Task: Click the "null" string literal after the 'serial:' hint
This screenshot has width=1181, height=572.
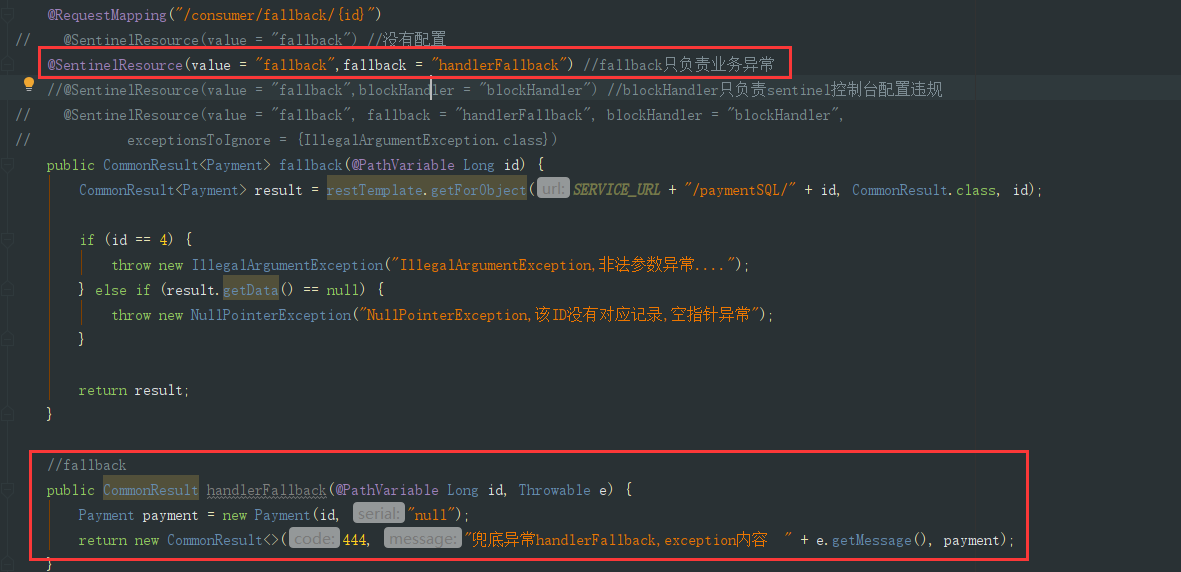Action: click(432, 515)
